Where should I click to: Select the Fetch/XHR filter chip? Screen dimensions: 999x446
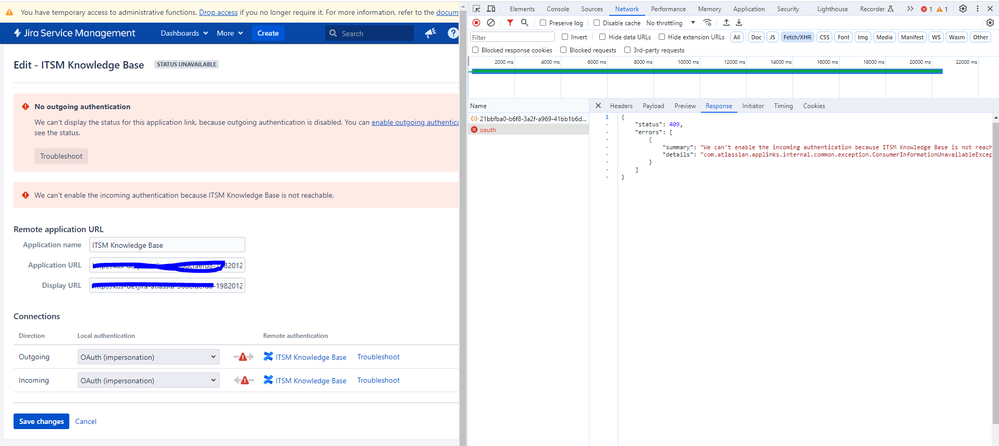798,37
